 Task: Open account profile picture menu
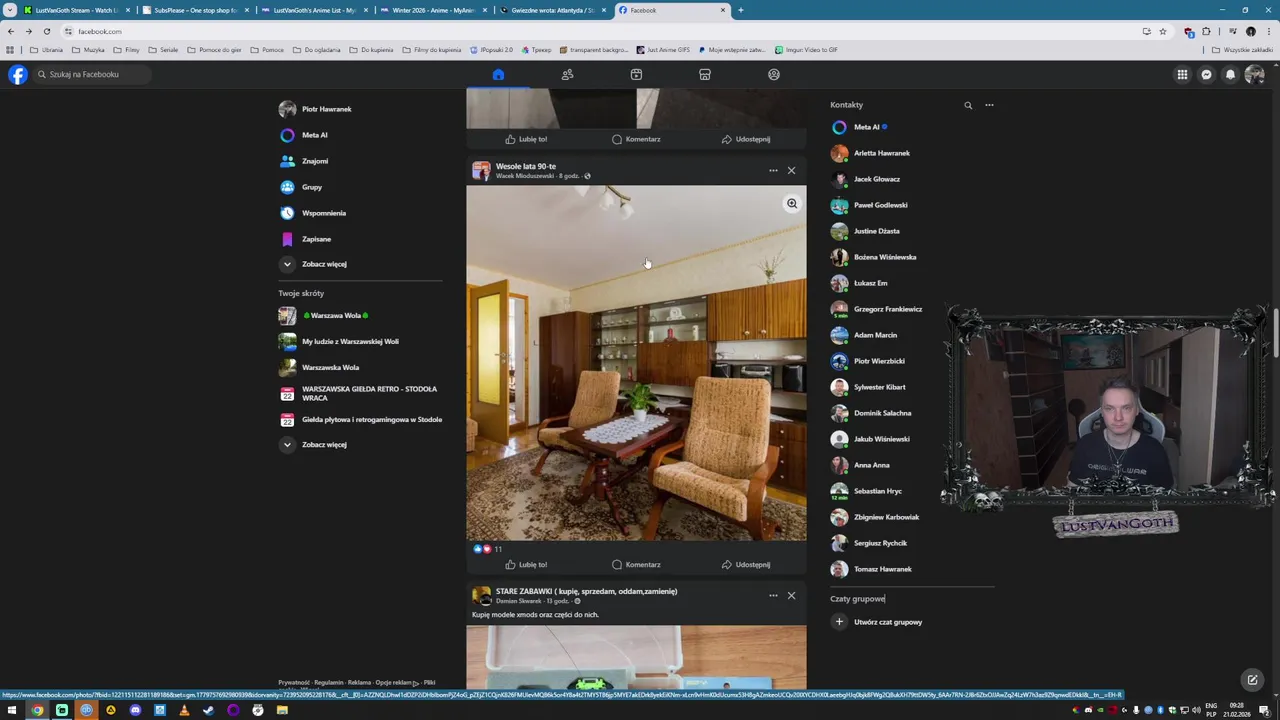(x=1254, y=74)
